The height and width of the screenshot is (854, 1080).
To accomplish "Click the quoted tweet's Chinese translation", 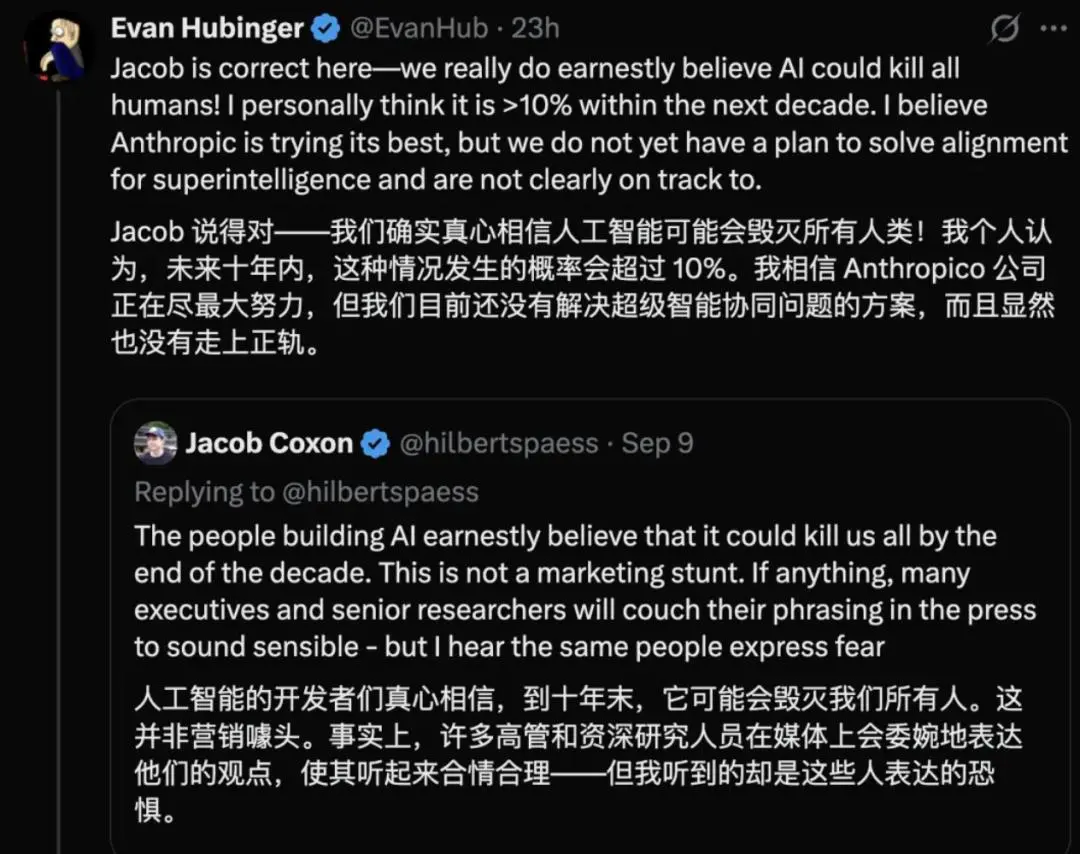I will tap(579, 755).
